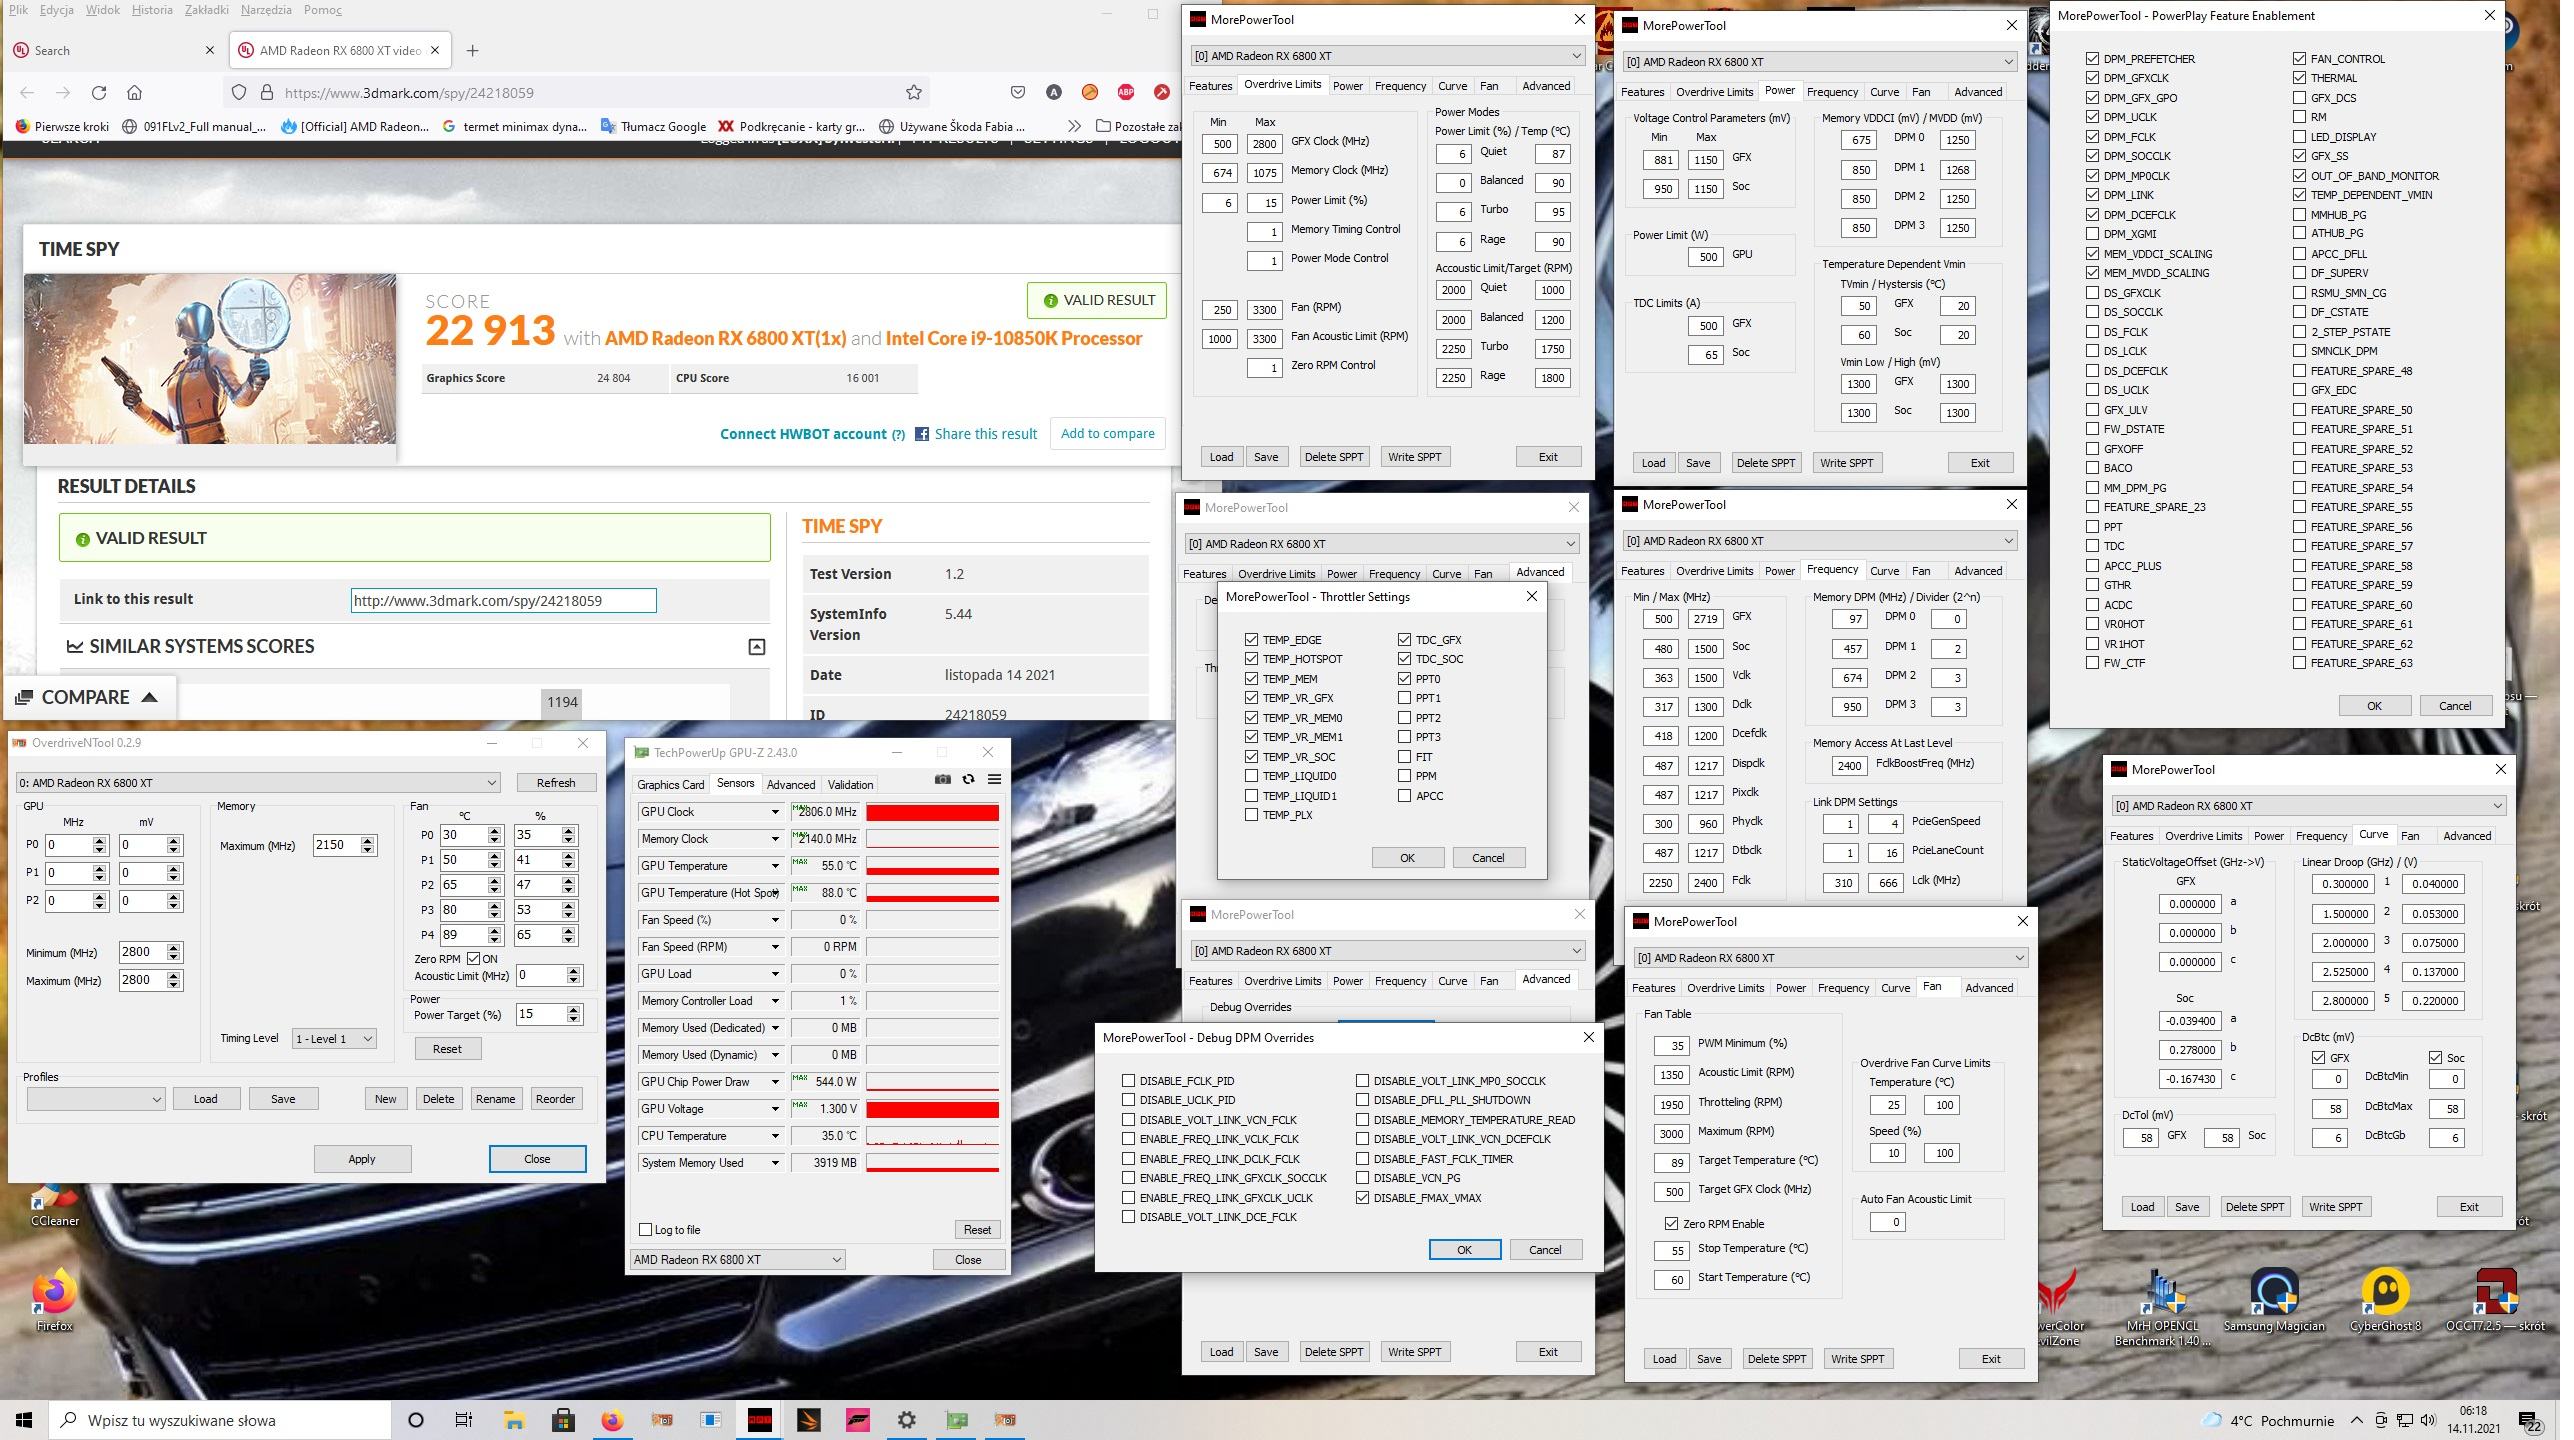Open File Explorer from the taskbar
The width and height of the screenshot is (2574, 1440).
(x=514, y=1420)
